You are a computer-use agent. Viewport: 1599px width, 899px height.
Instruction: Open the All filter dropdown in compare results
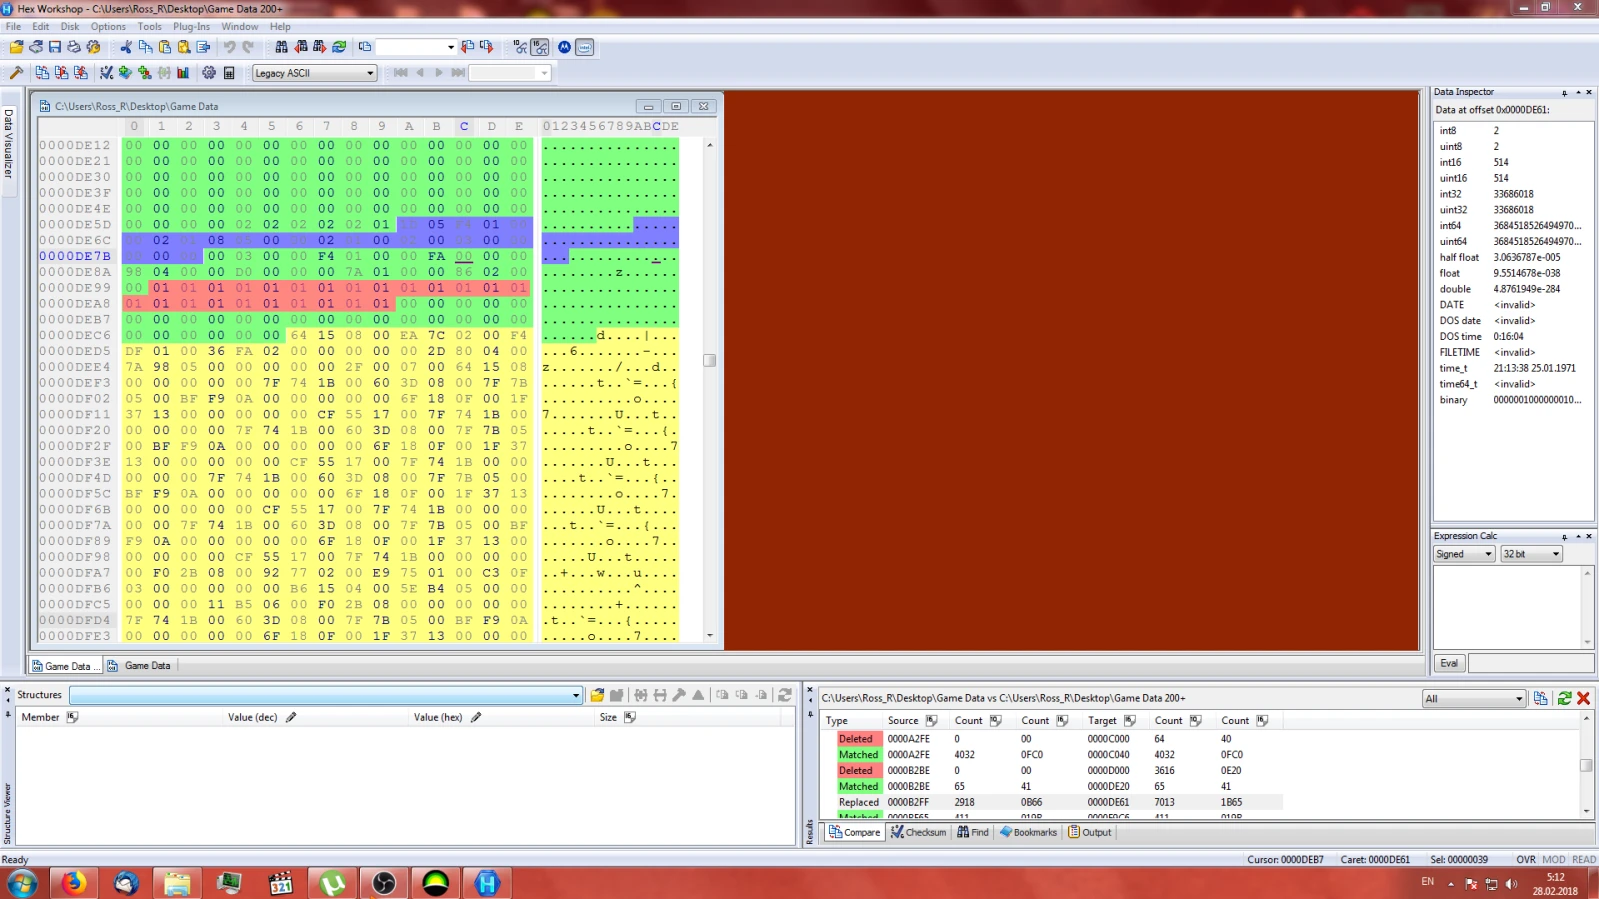click(x=1519, y=699)
